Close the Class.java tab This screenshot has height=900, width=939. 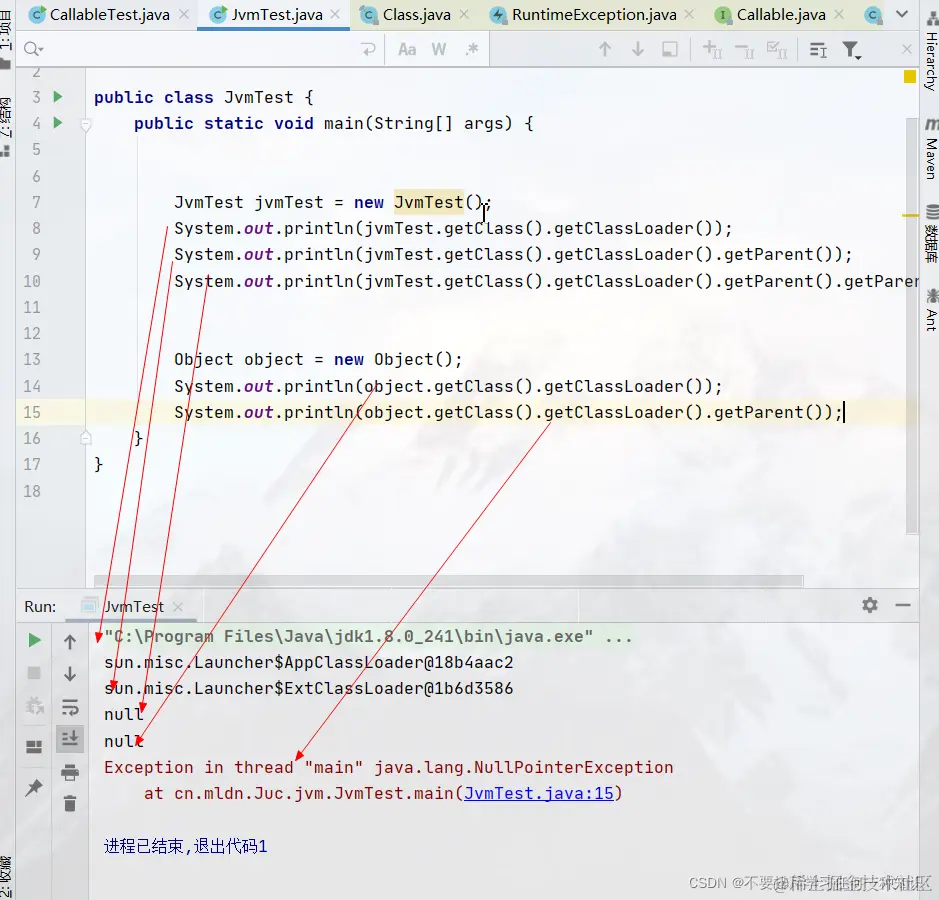pyautogui.click(x=464, y=14)
